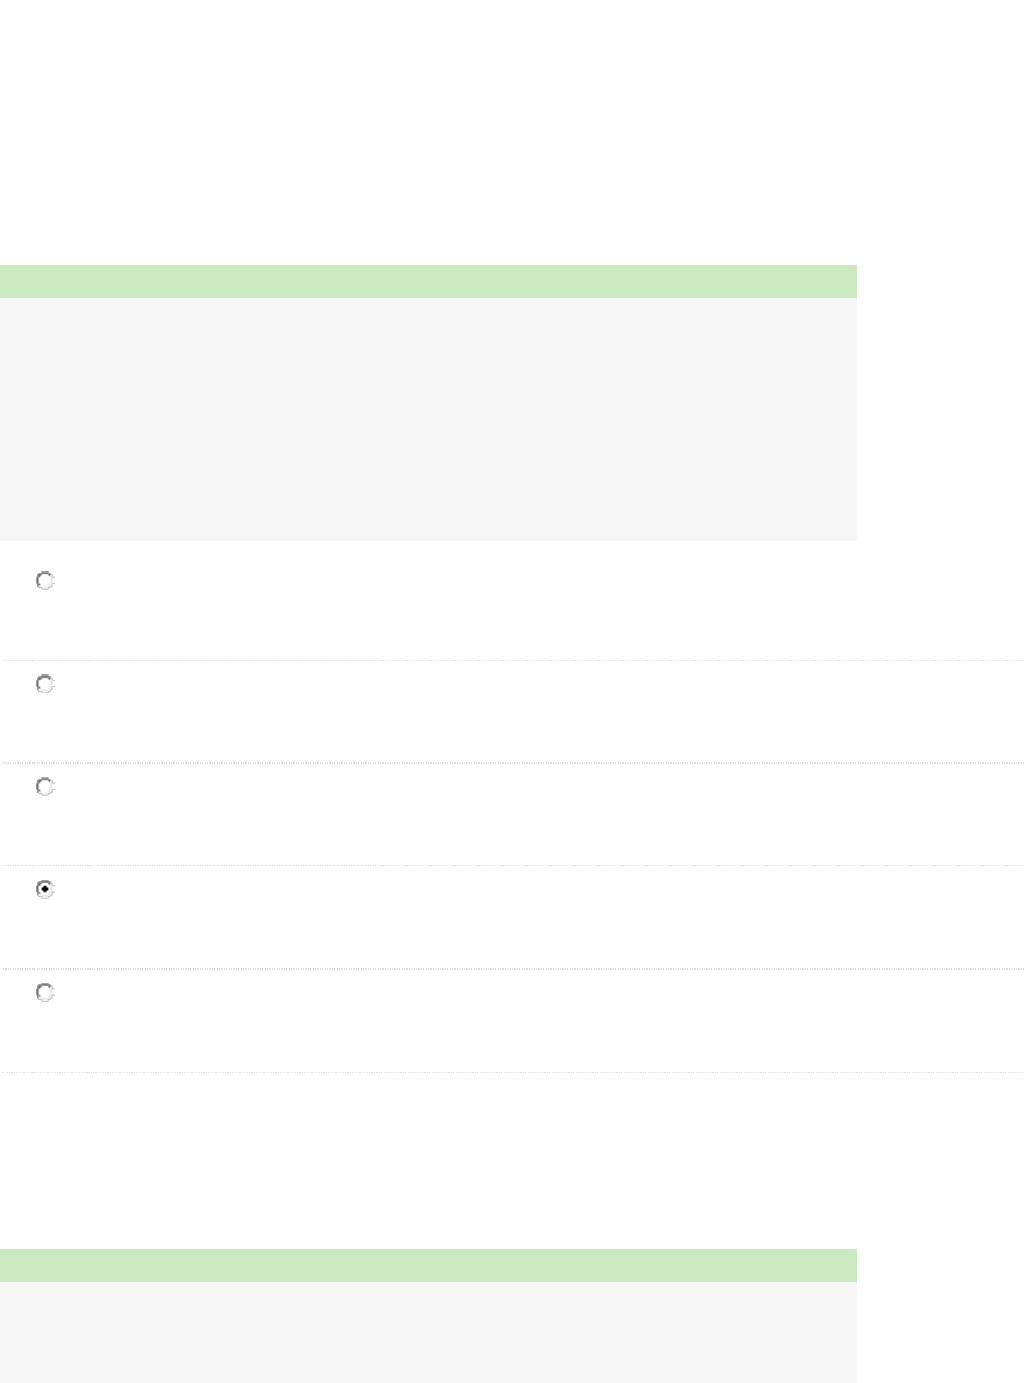Click the lower green header bar
The image size is (1024, 1383).
click(428, 1265)
